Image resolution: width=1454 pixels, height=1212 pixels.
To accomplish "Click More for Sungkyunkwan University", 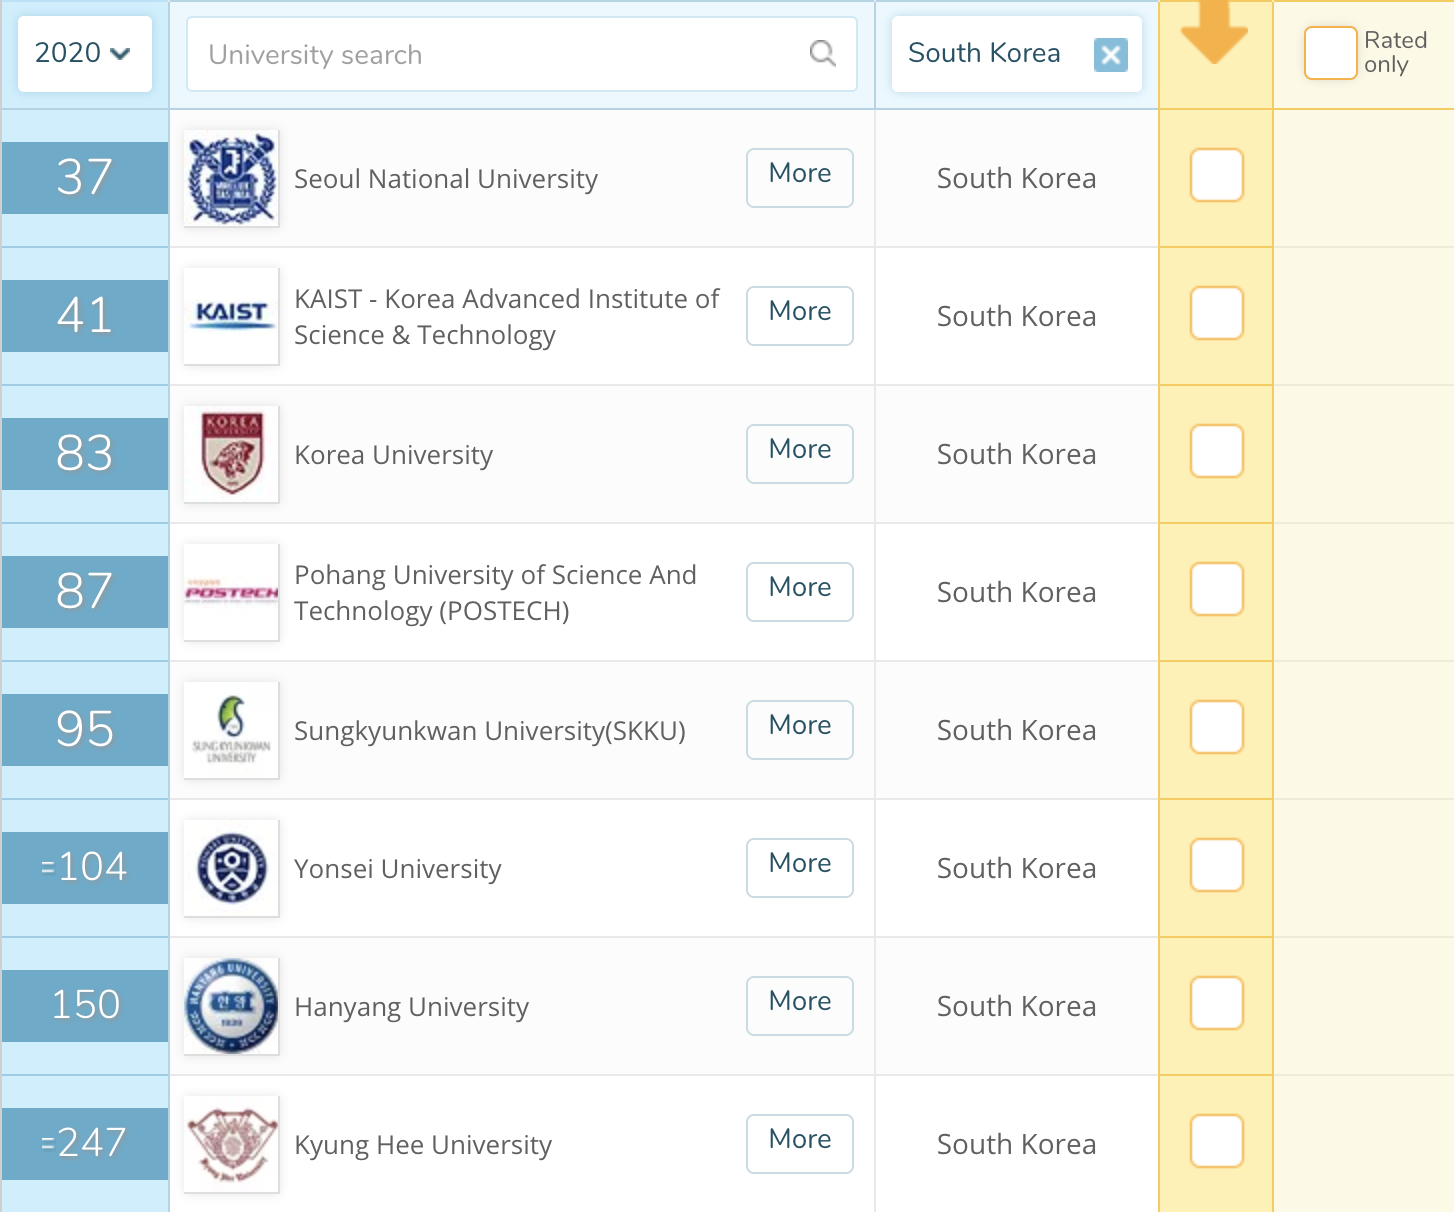I will point(800,730).
